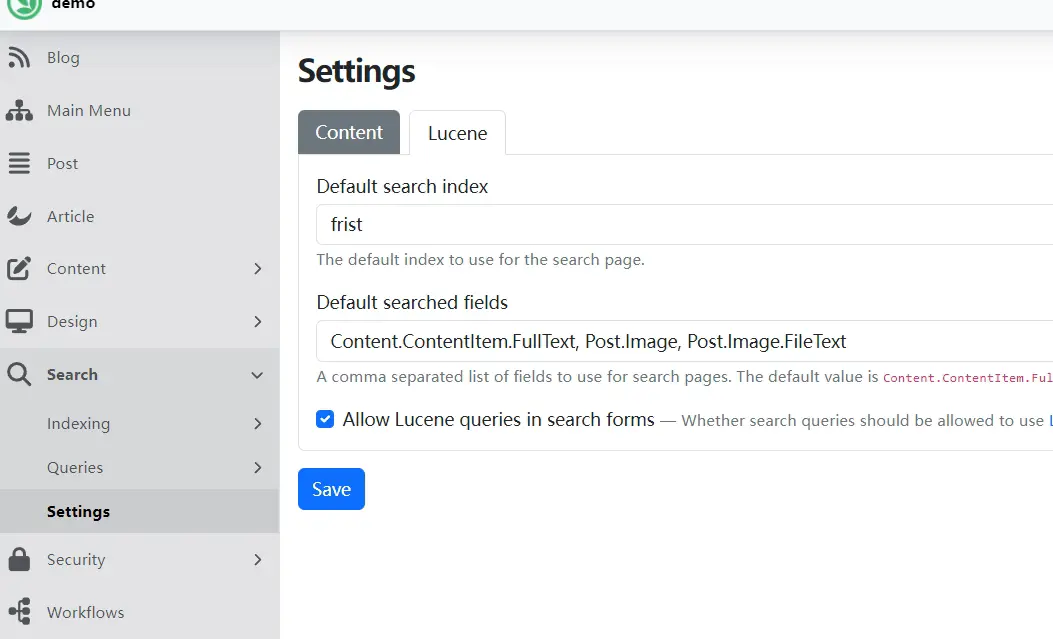The height and width of the screenshot is (639, 1053).
Task: Collapse the Search section chevron
Action: click(x=257, y=375)
